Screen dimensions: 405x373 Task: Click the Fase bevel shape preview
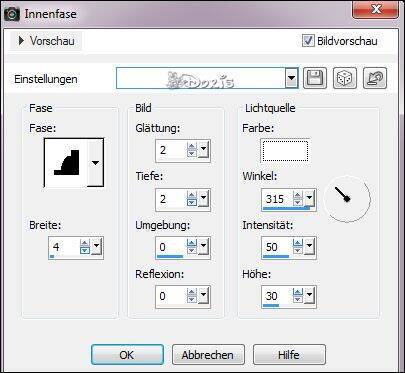click(66, 163)
